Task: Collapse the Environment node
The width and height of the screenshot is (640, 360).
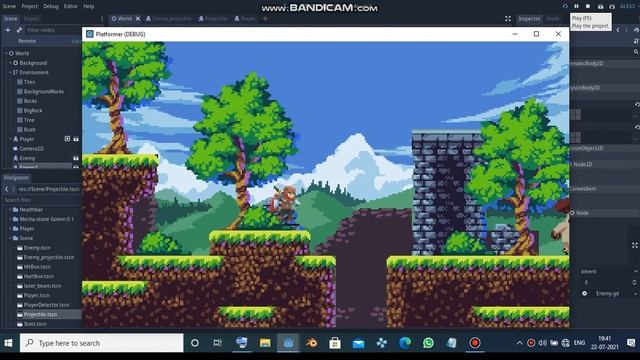Action: [x=10, y=73]
